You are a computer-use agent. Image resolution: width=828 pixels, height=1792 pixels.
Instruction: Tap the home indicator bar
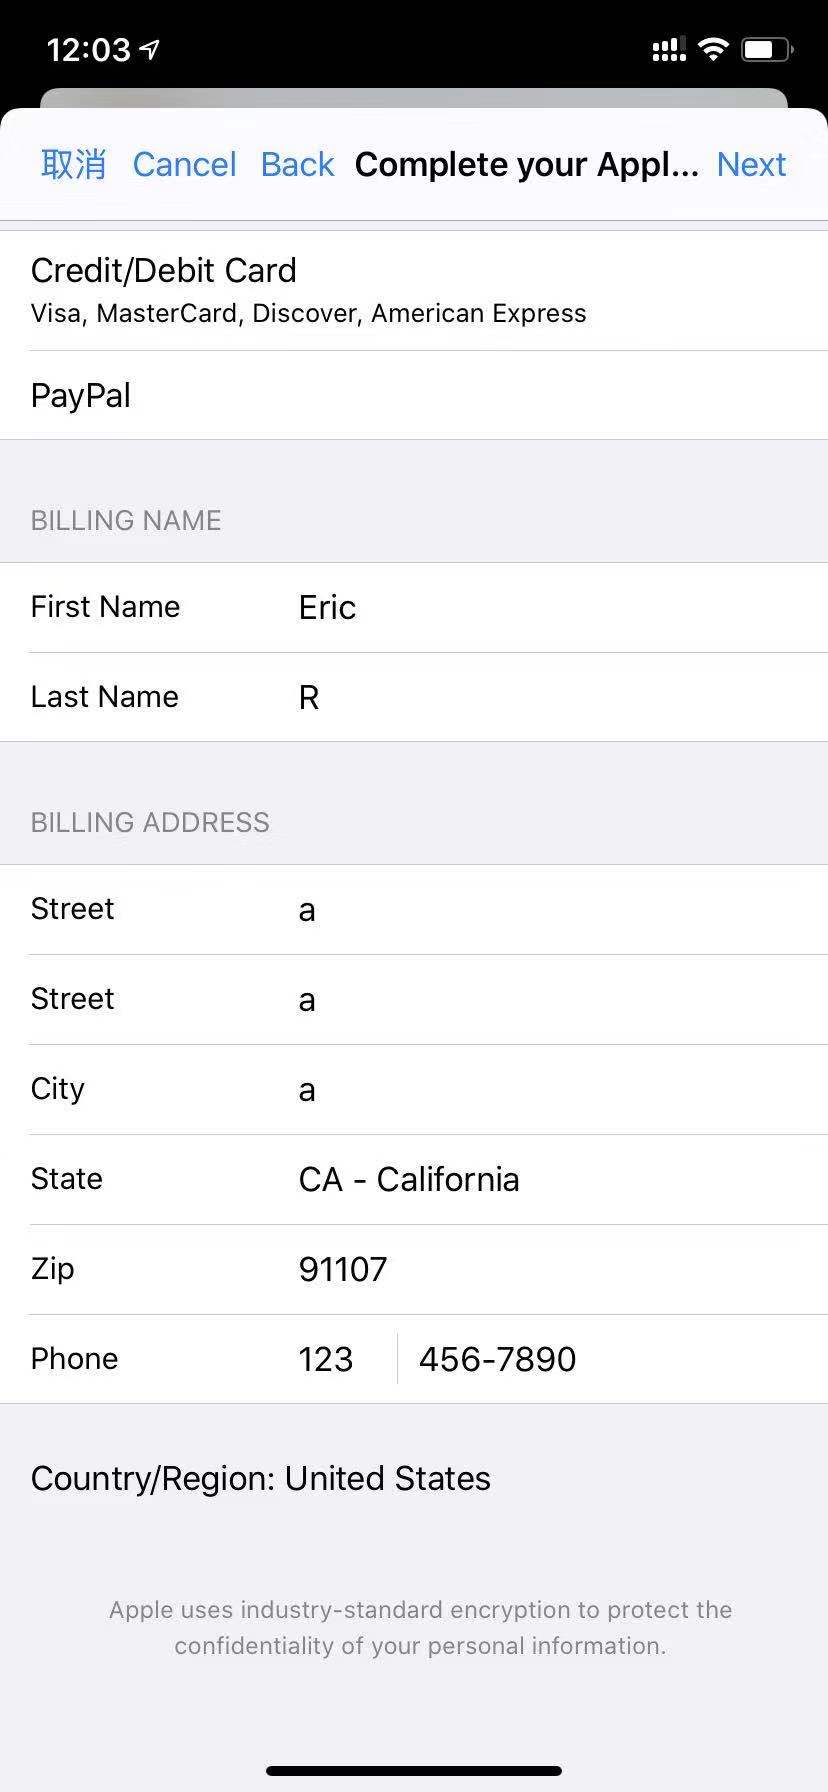coord(414,1770)
